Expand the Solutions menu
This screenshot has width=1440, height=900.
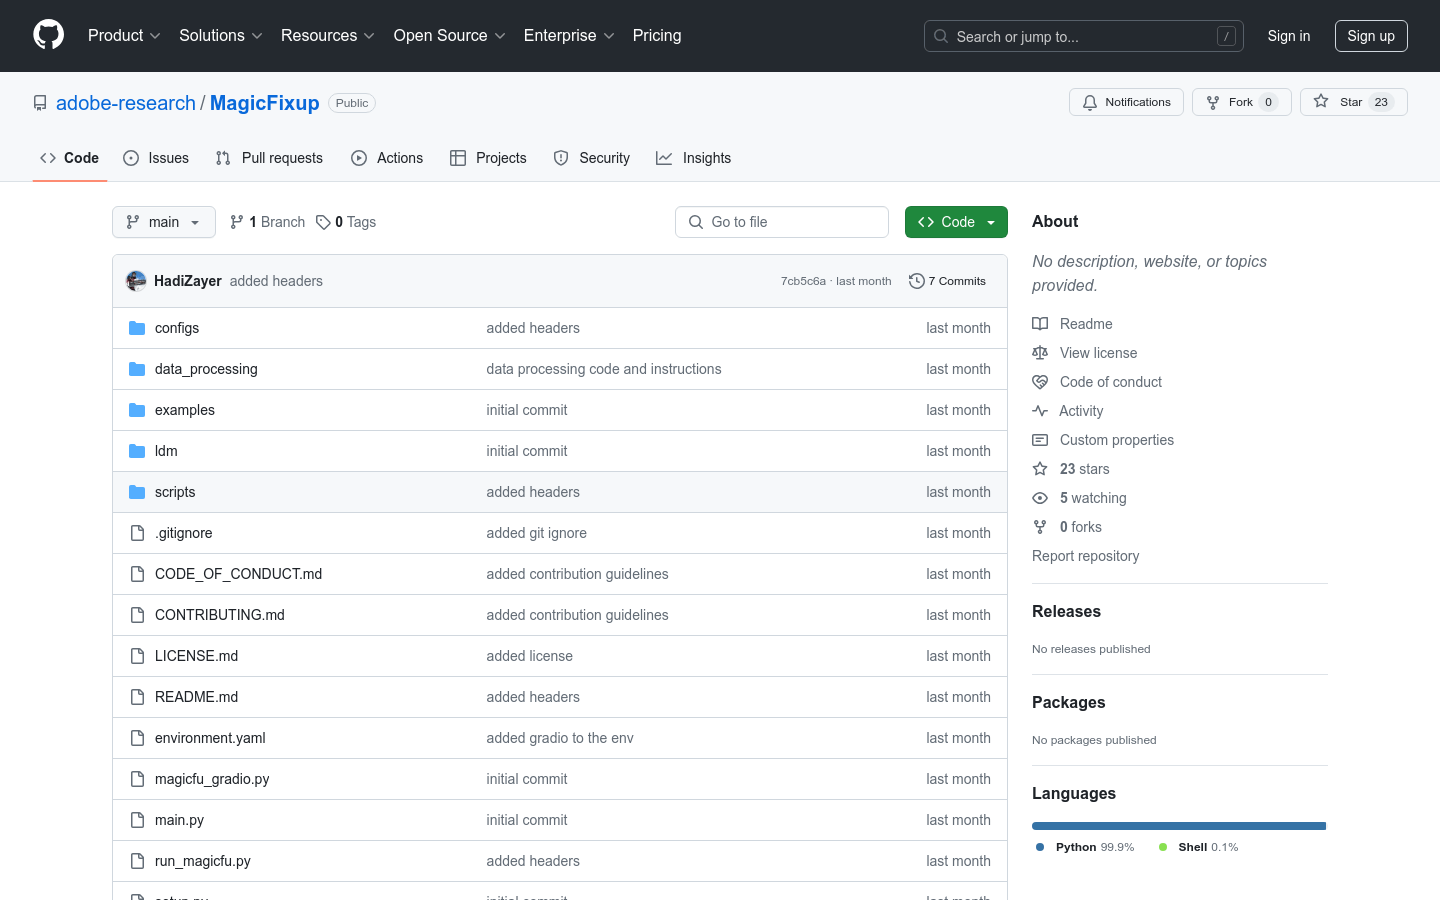[221, 36]
